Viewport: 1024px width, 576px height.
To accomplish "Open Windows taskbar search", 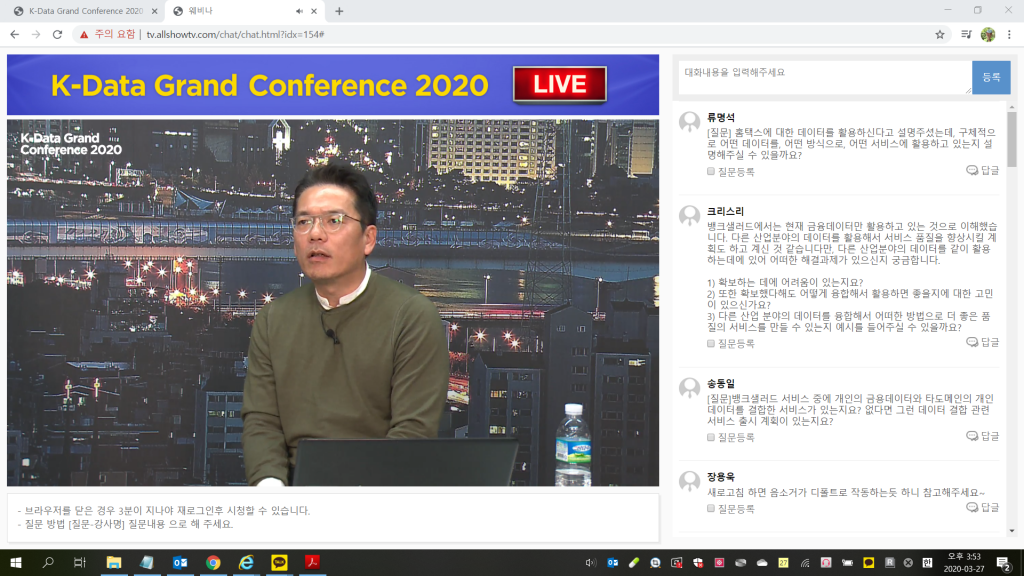I will click(48, 562).
